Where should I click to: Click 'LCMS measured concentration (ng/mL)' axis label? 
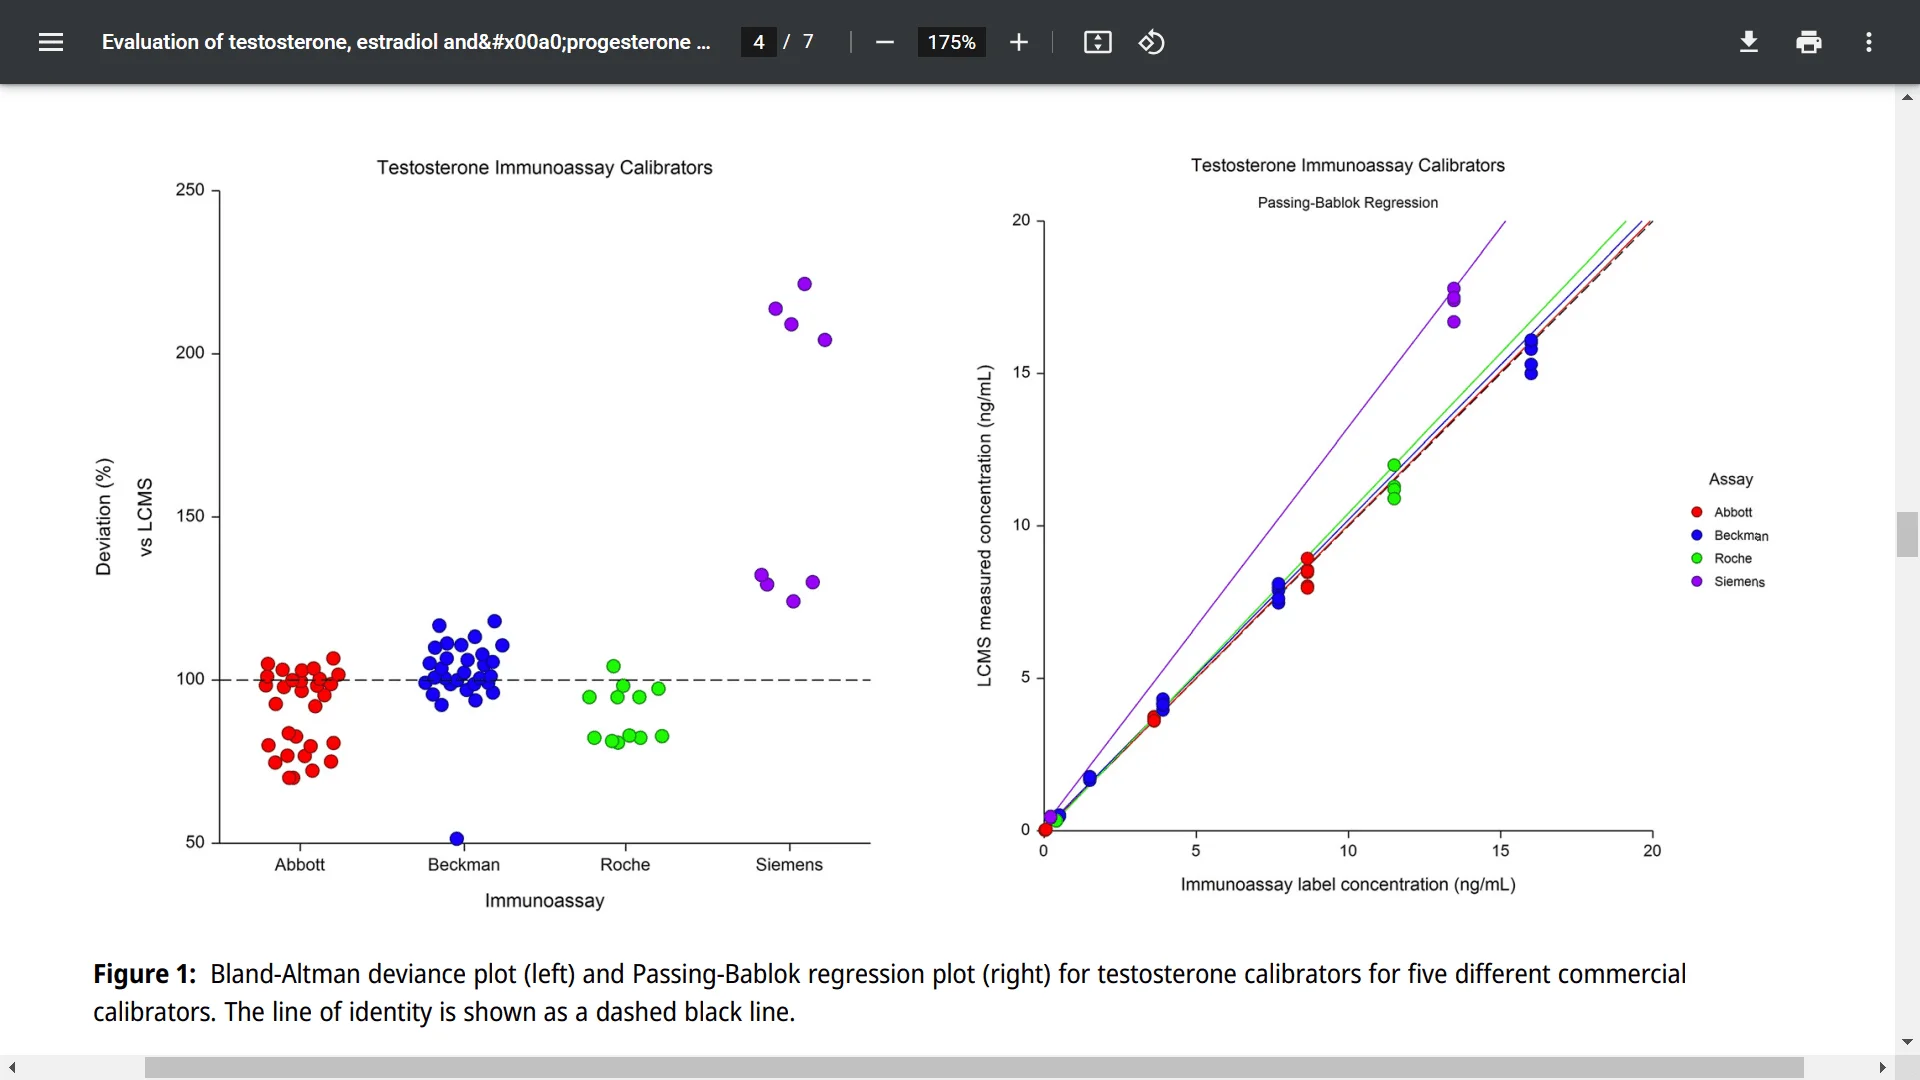pos(985,526)
